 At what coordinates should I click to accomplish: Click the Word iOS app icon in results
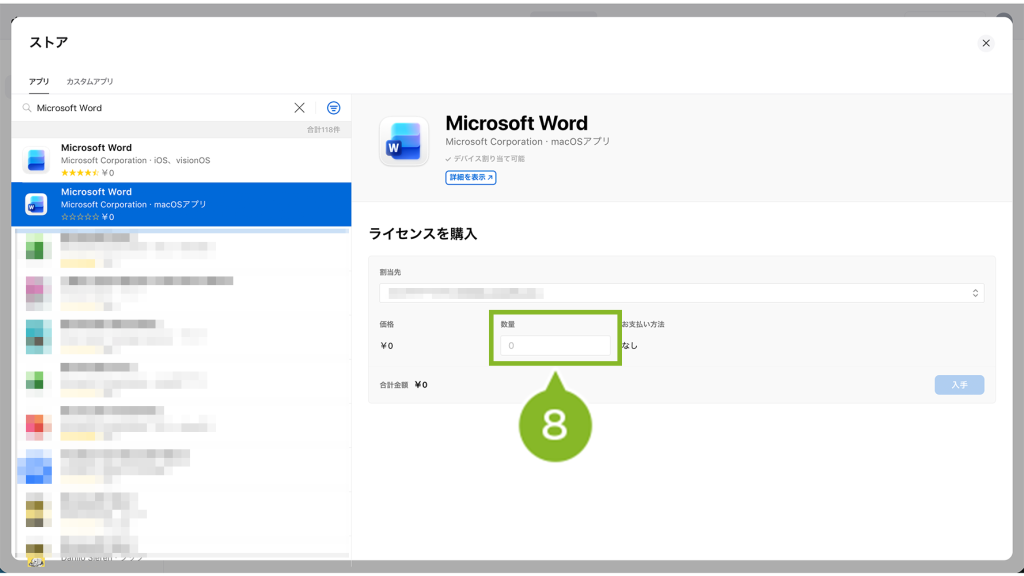[36, 160]
